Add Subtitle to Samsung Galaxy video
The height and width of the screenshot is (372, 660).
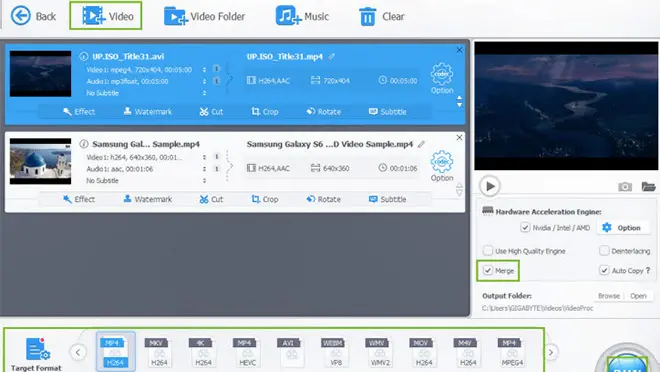coord(387,199)
